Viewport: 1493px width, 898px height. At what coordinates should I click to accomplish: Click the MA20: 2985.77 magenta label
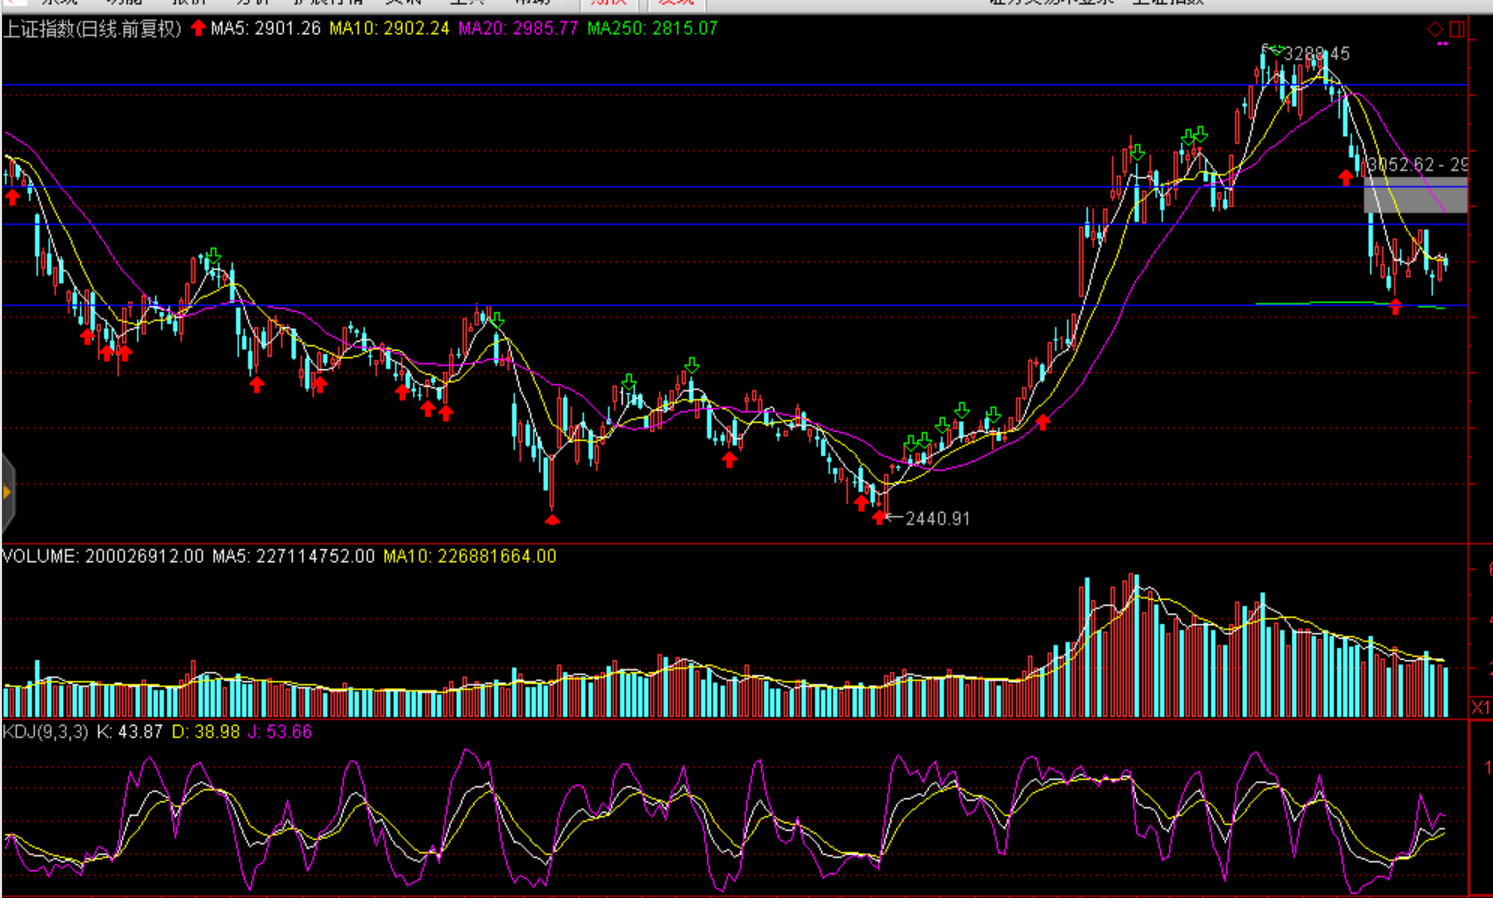[518, 28]
